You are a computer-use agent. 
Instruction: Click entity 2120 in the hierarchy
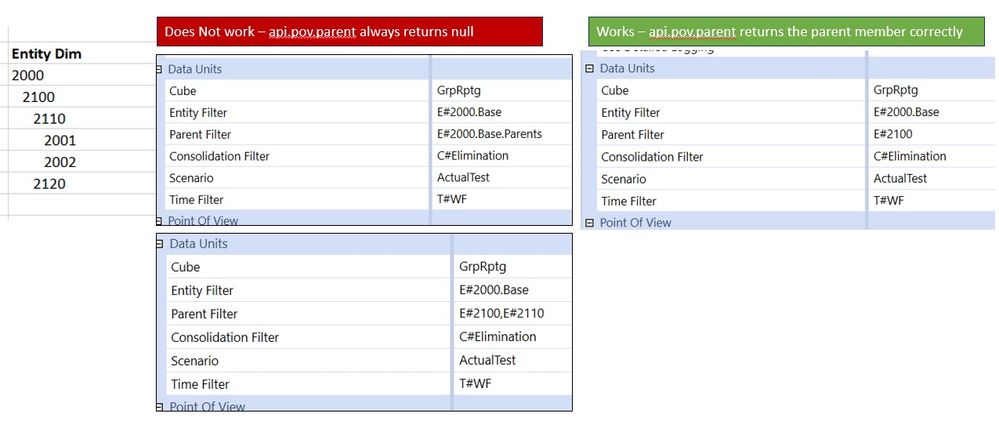(x=49, y=184)
